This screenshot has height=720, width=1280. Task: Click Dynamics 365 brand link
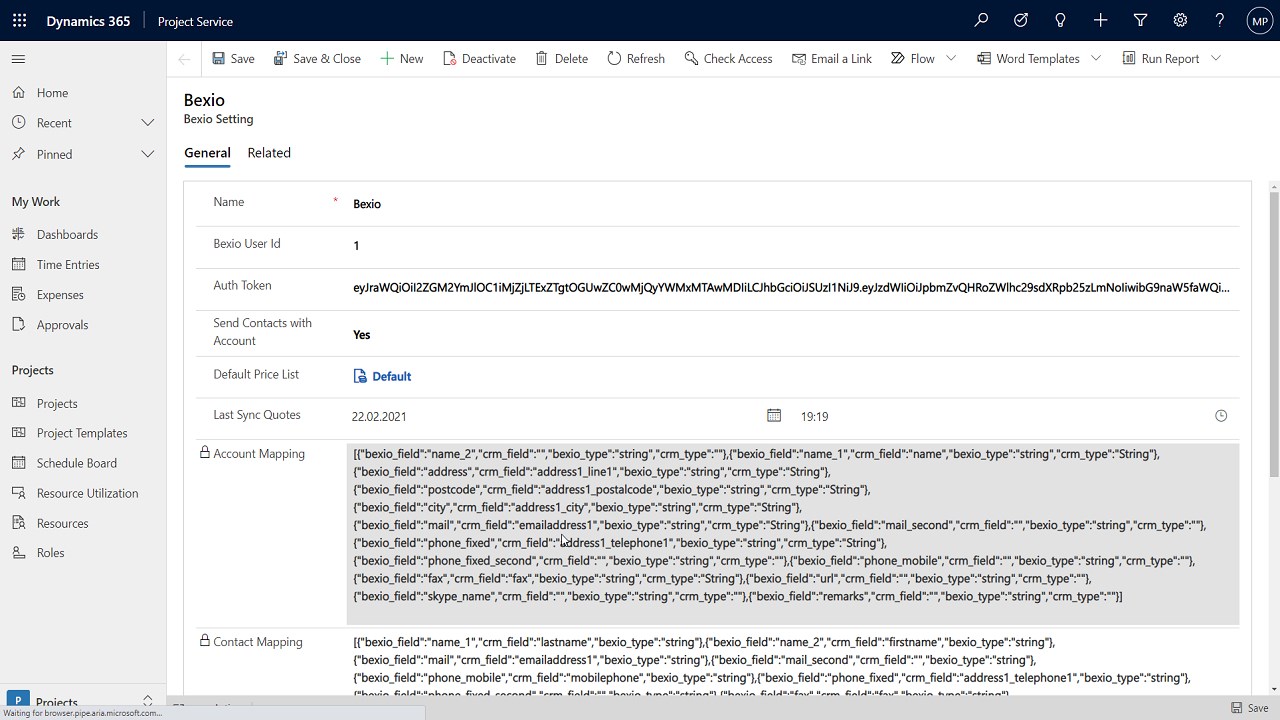tap(88, 21)
